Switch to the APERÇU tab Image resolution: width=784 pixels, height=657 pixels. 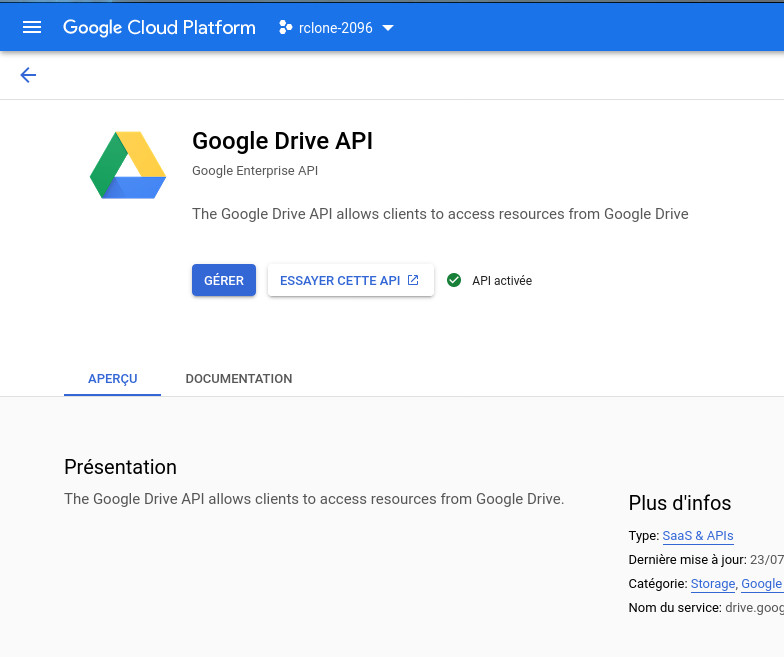click(x=112, y=378)
